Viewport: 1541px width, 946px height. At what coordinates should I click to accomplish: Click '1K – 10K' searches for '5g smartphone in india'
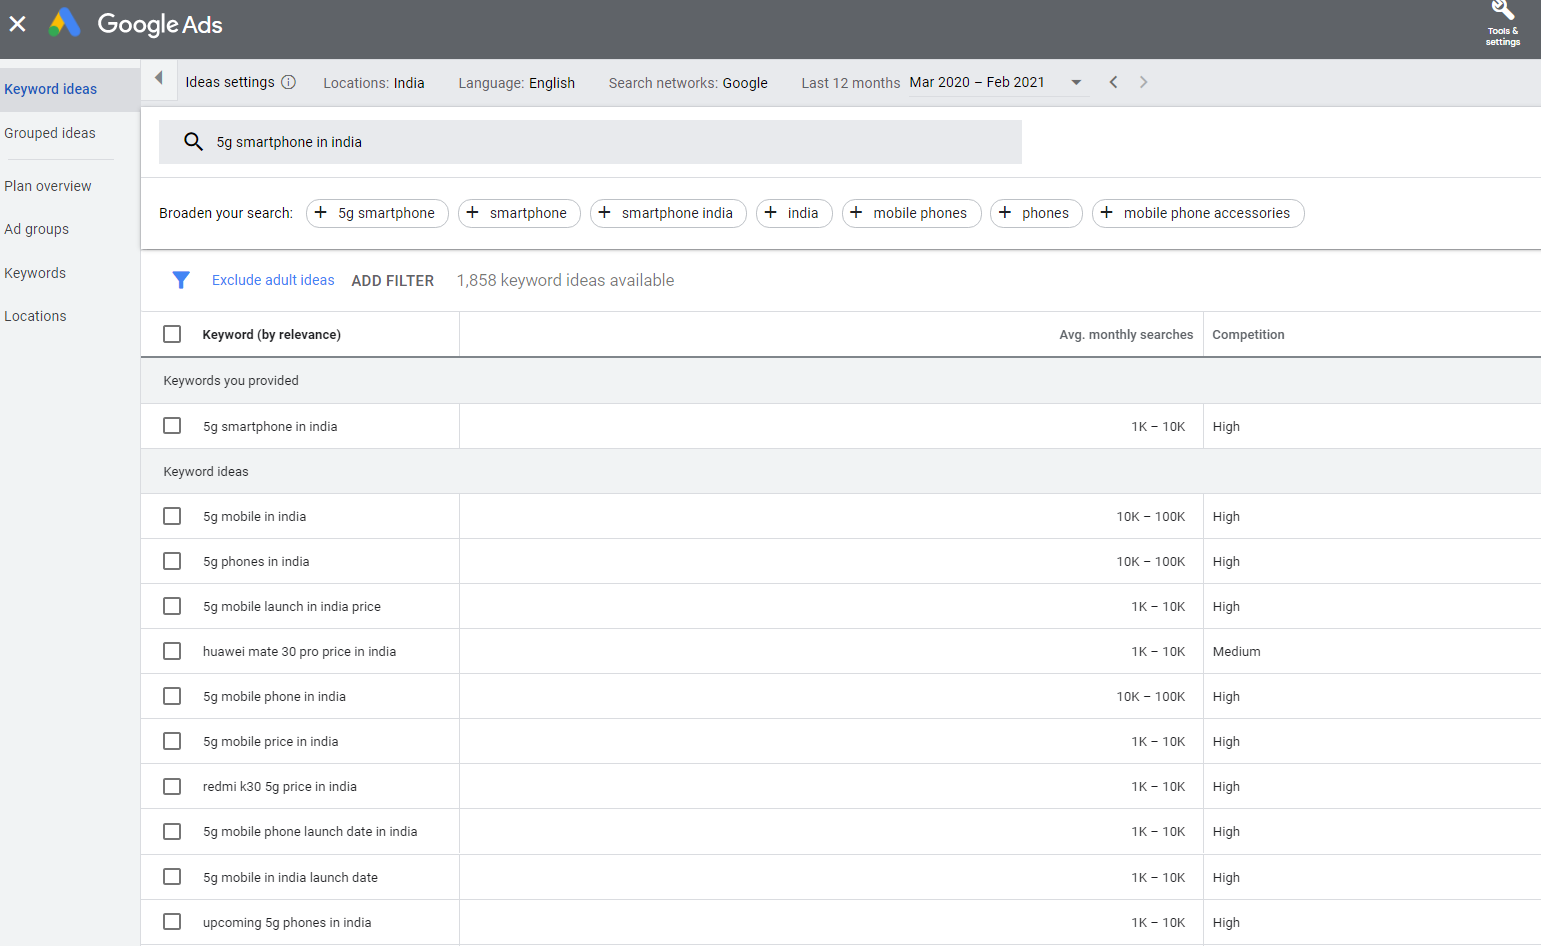tap(1158, 426)
